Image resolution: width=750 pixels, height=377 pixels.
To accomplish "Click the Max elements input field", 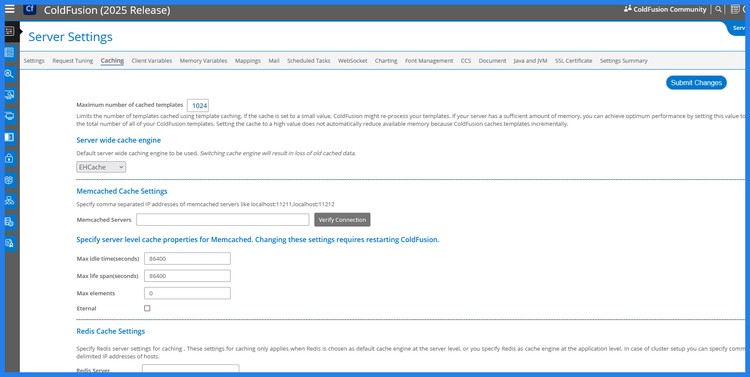I will [188, 293].
